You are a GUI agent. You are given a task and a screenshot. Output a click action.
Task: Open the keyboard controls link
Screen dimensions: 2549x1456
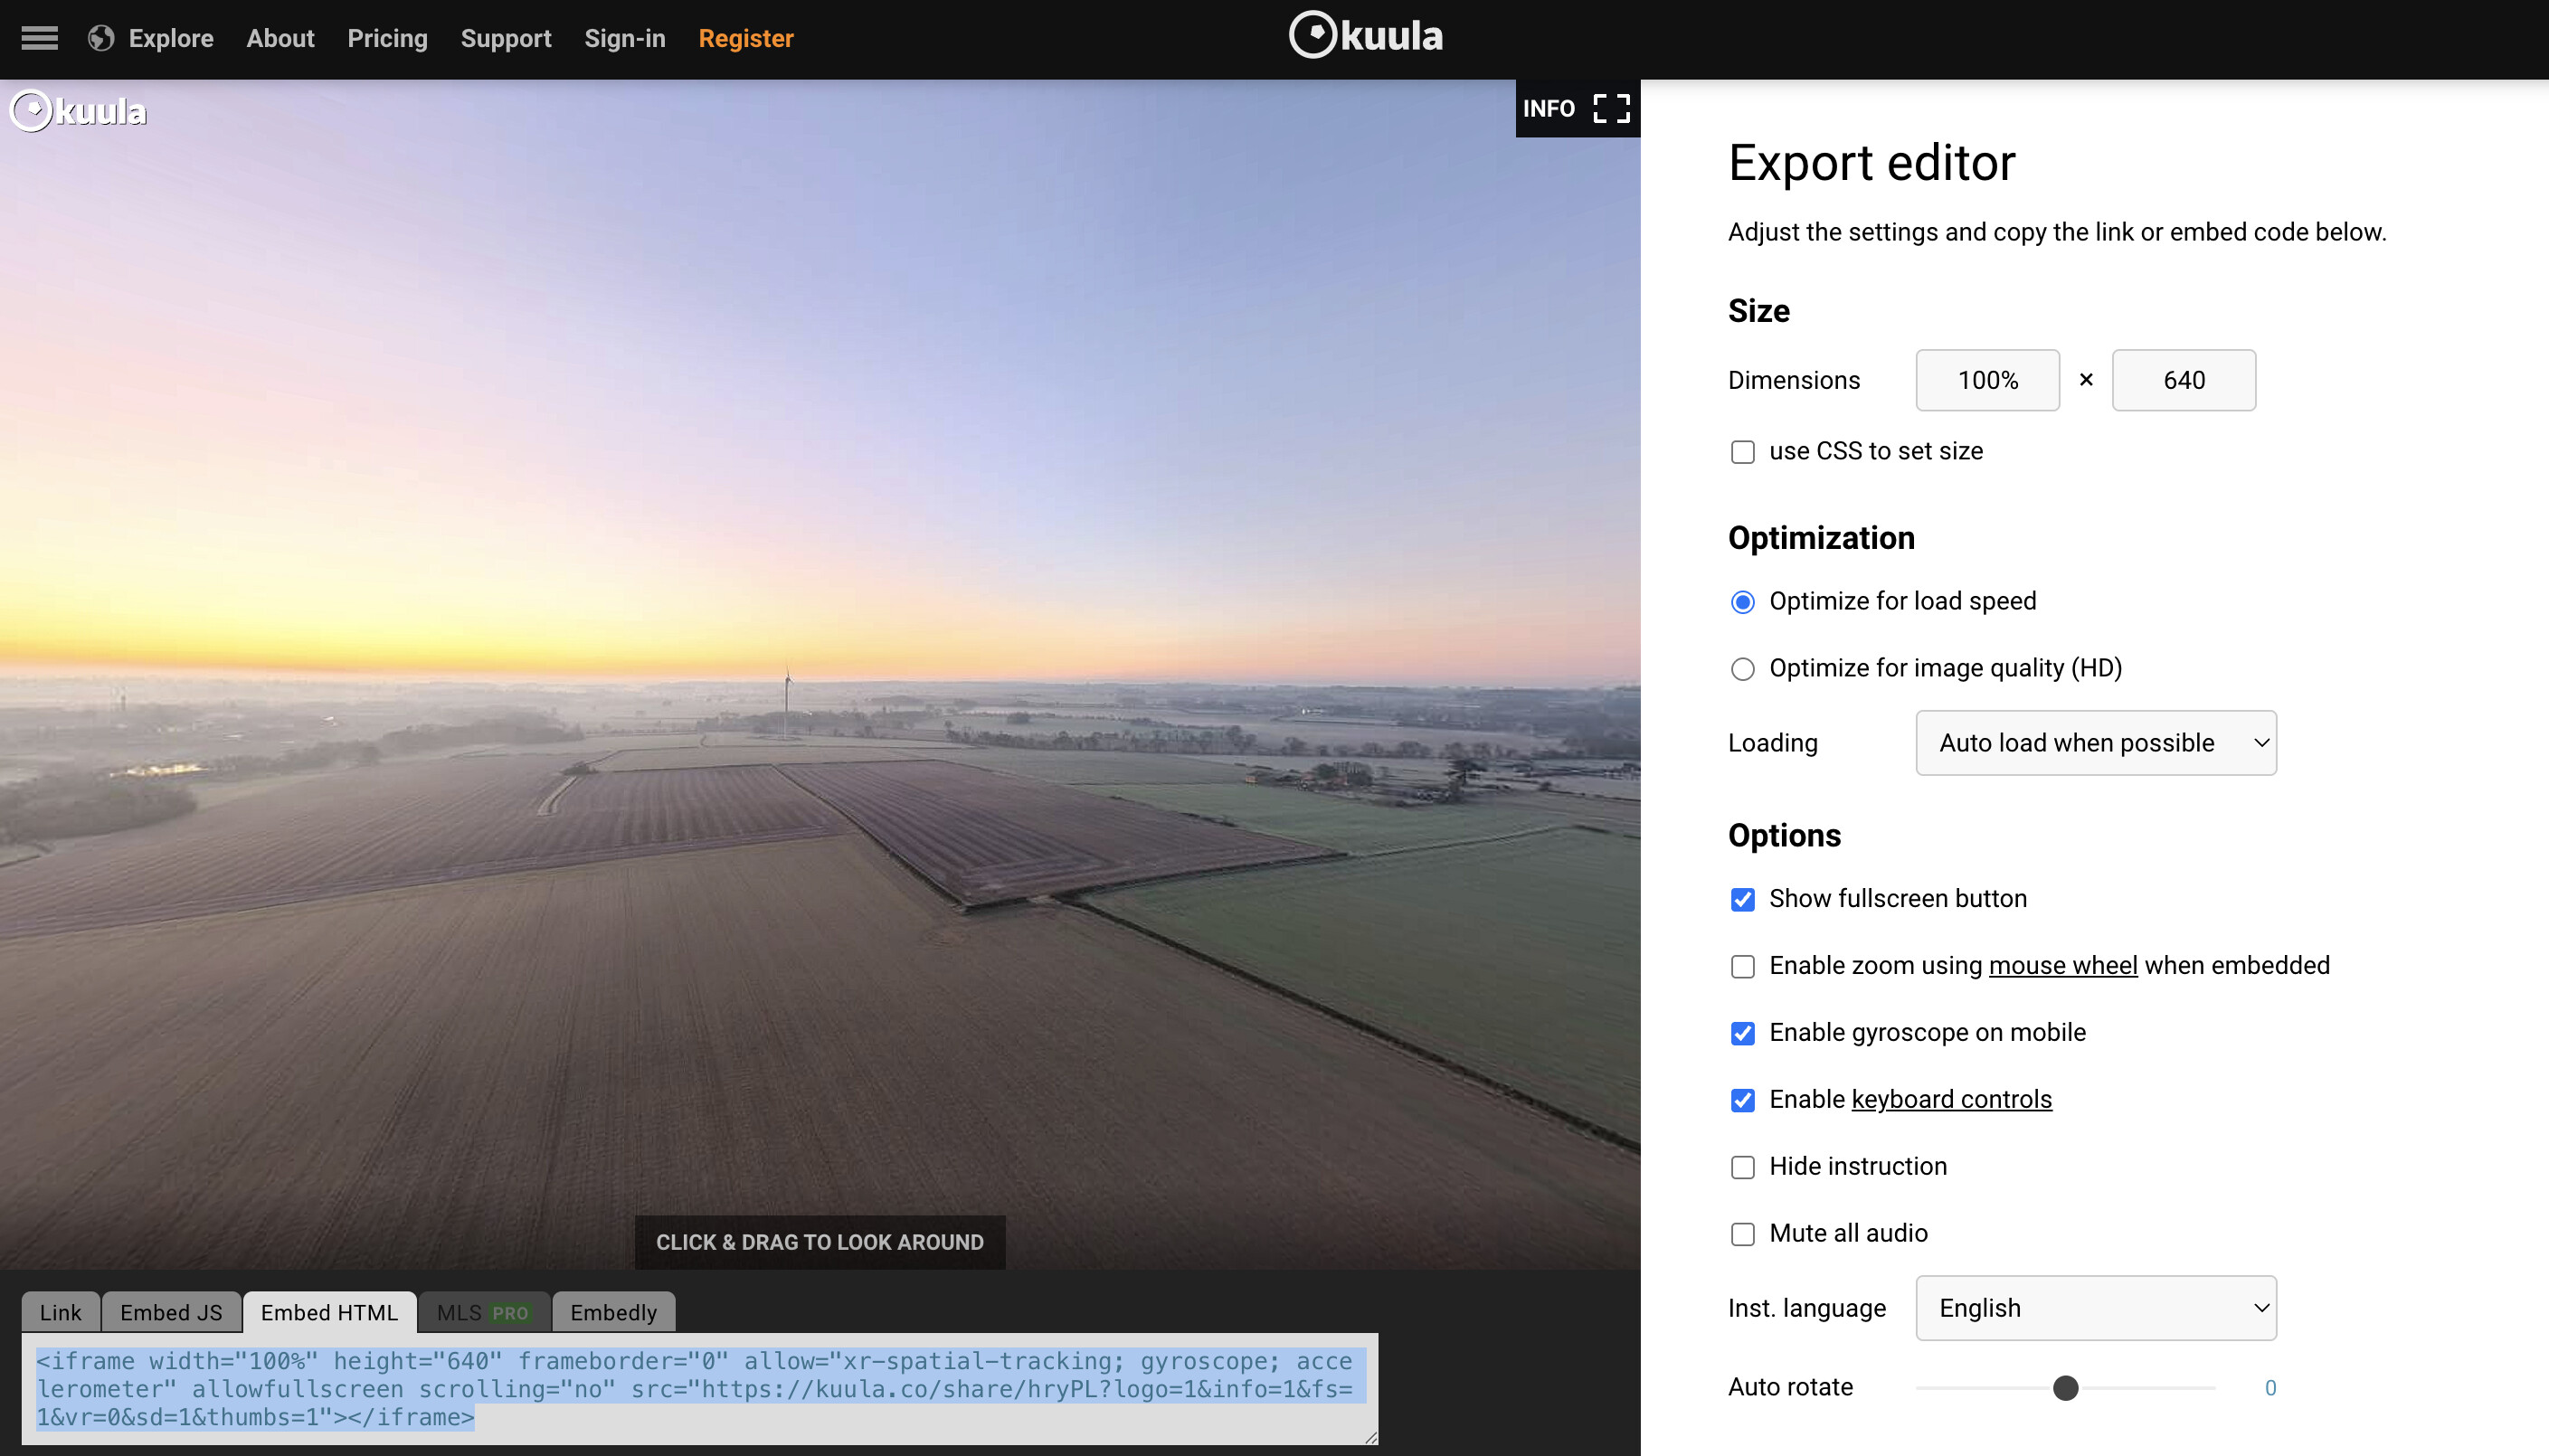1951,1100
